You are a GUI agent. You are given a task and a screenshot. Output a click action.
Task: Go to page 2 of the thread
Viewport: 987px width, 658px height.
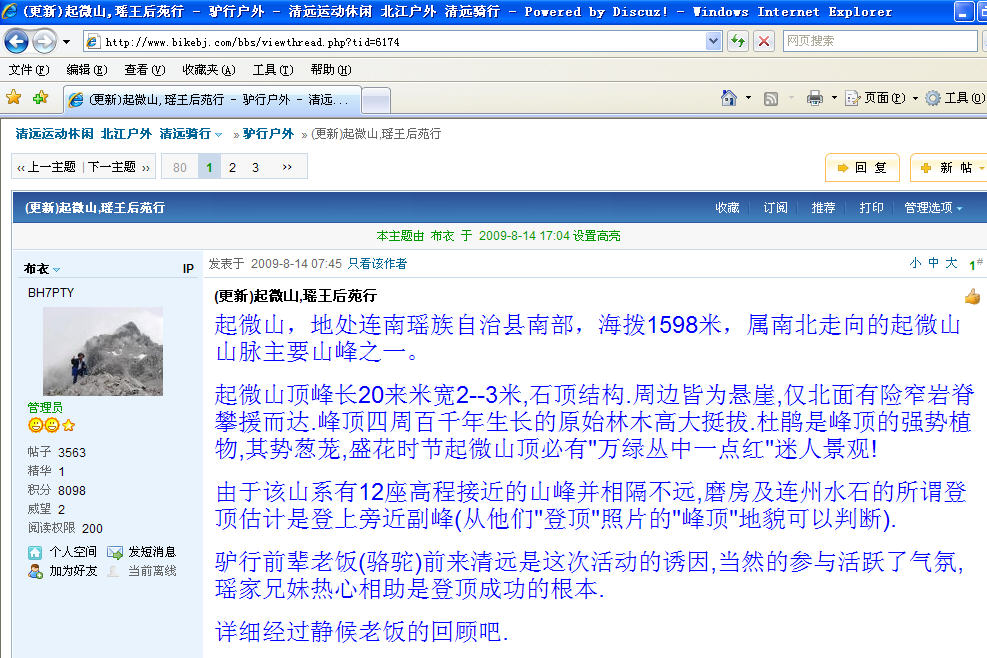232,167
